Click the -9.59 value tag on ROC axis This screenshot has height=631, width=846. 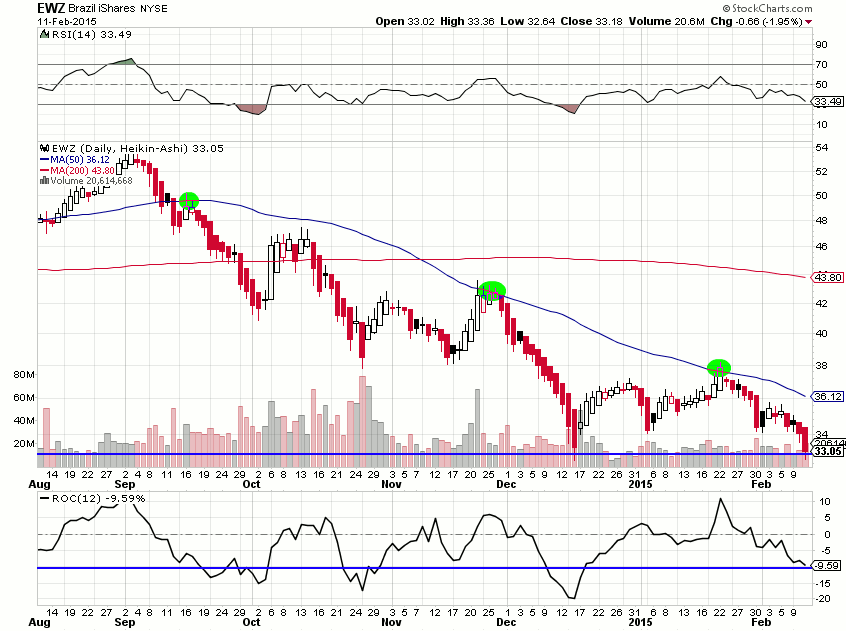tap(827, 565)
